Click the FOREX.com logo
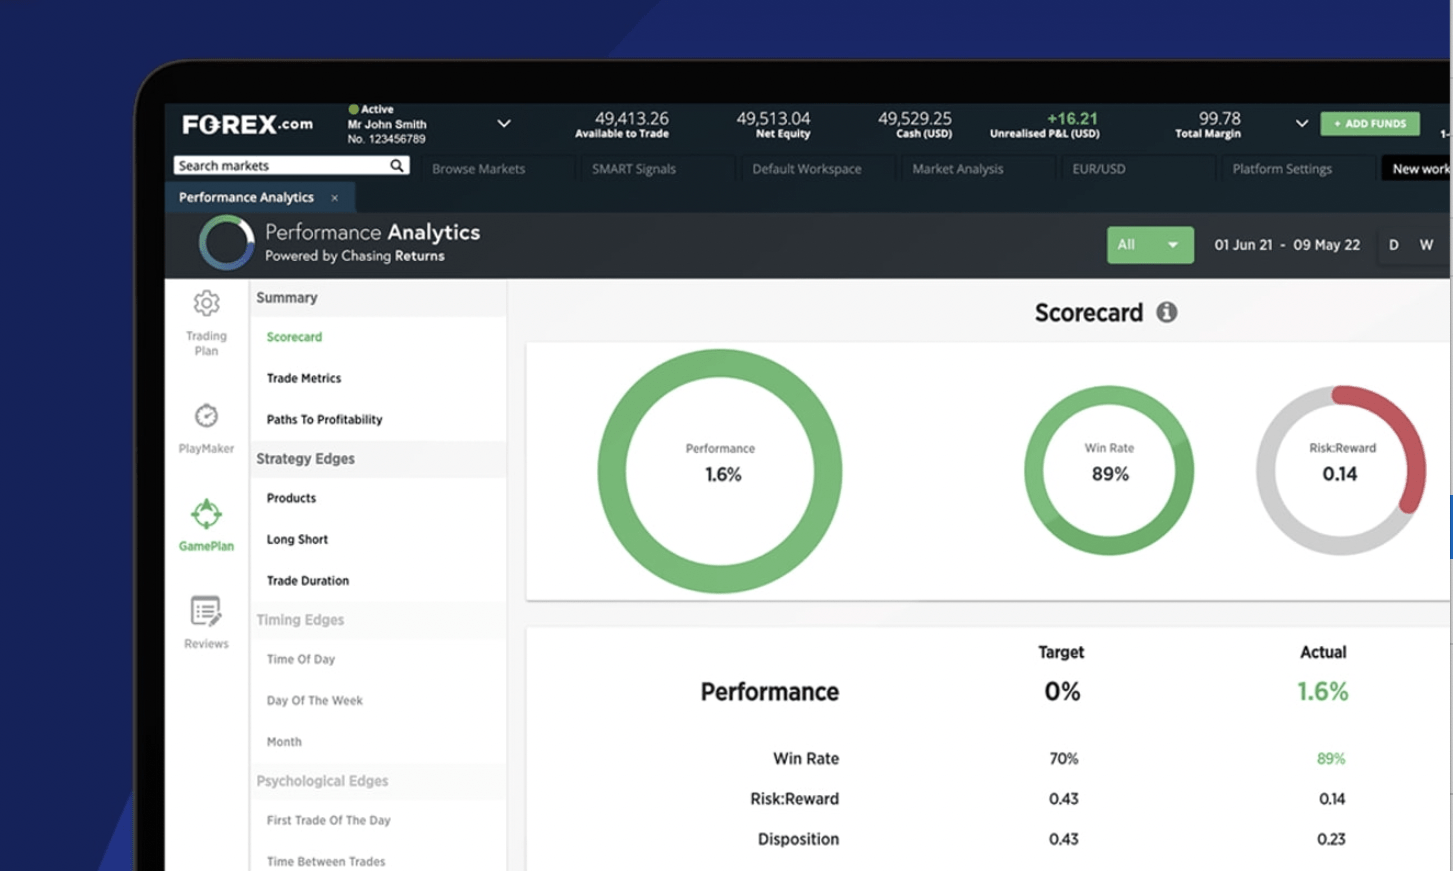Viewport: 1453px width, 871px height. (247, 124)
